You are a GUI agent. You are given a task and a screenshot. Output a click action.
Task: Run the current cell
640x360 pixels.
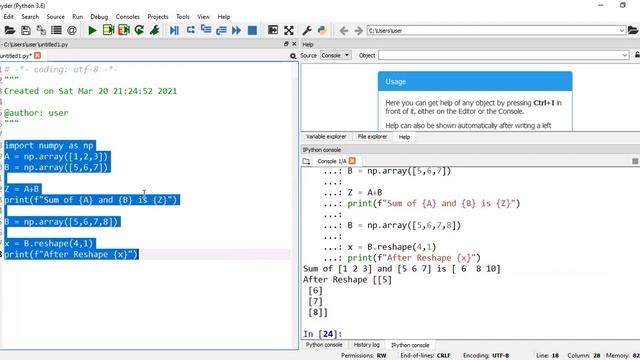[108, 30]
